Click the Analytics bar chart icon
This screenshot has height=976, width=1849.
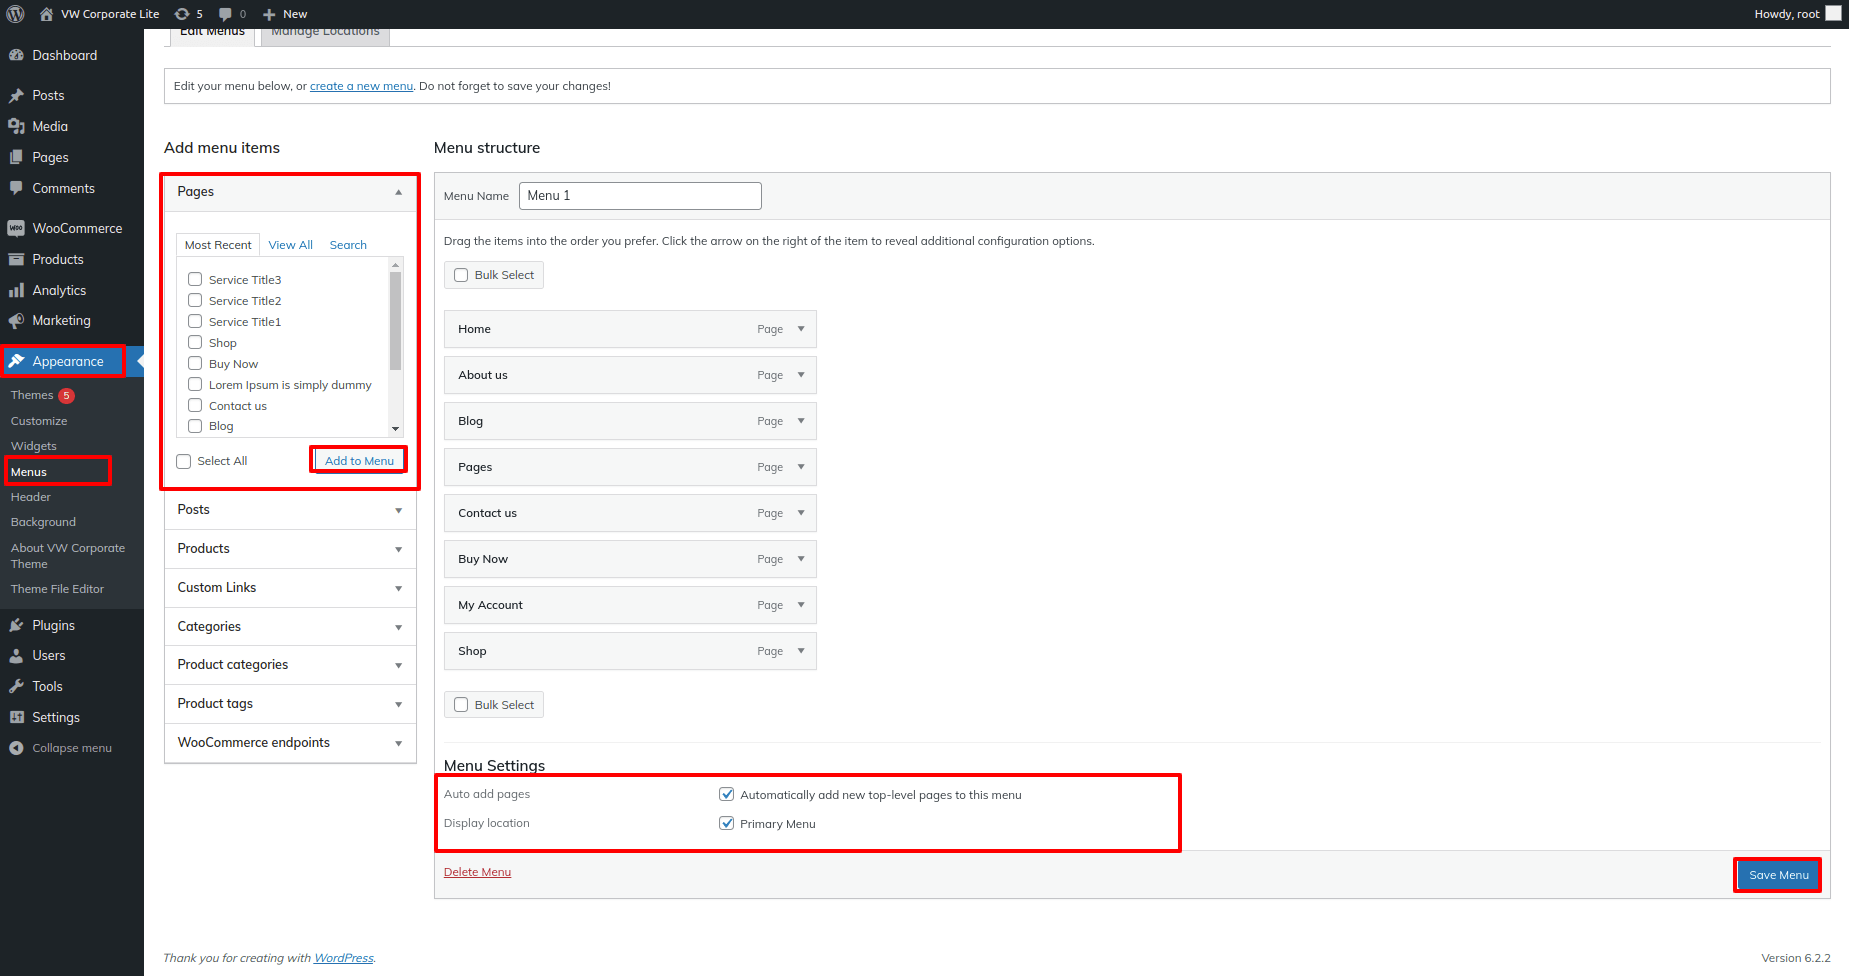point(16,291)
